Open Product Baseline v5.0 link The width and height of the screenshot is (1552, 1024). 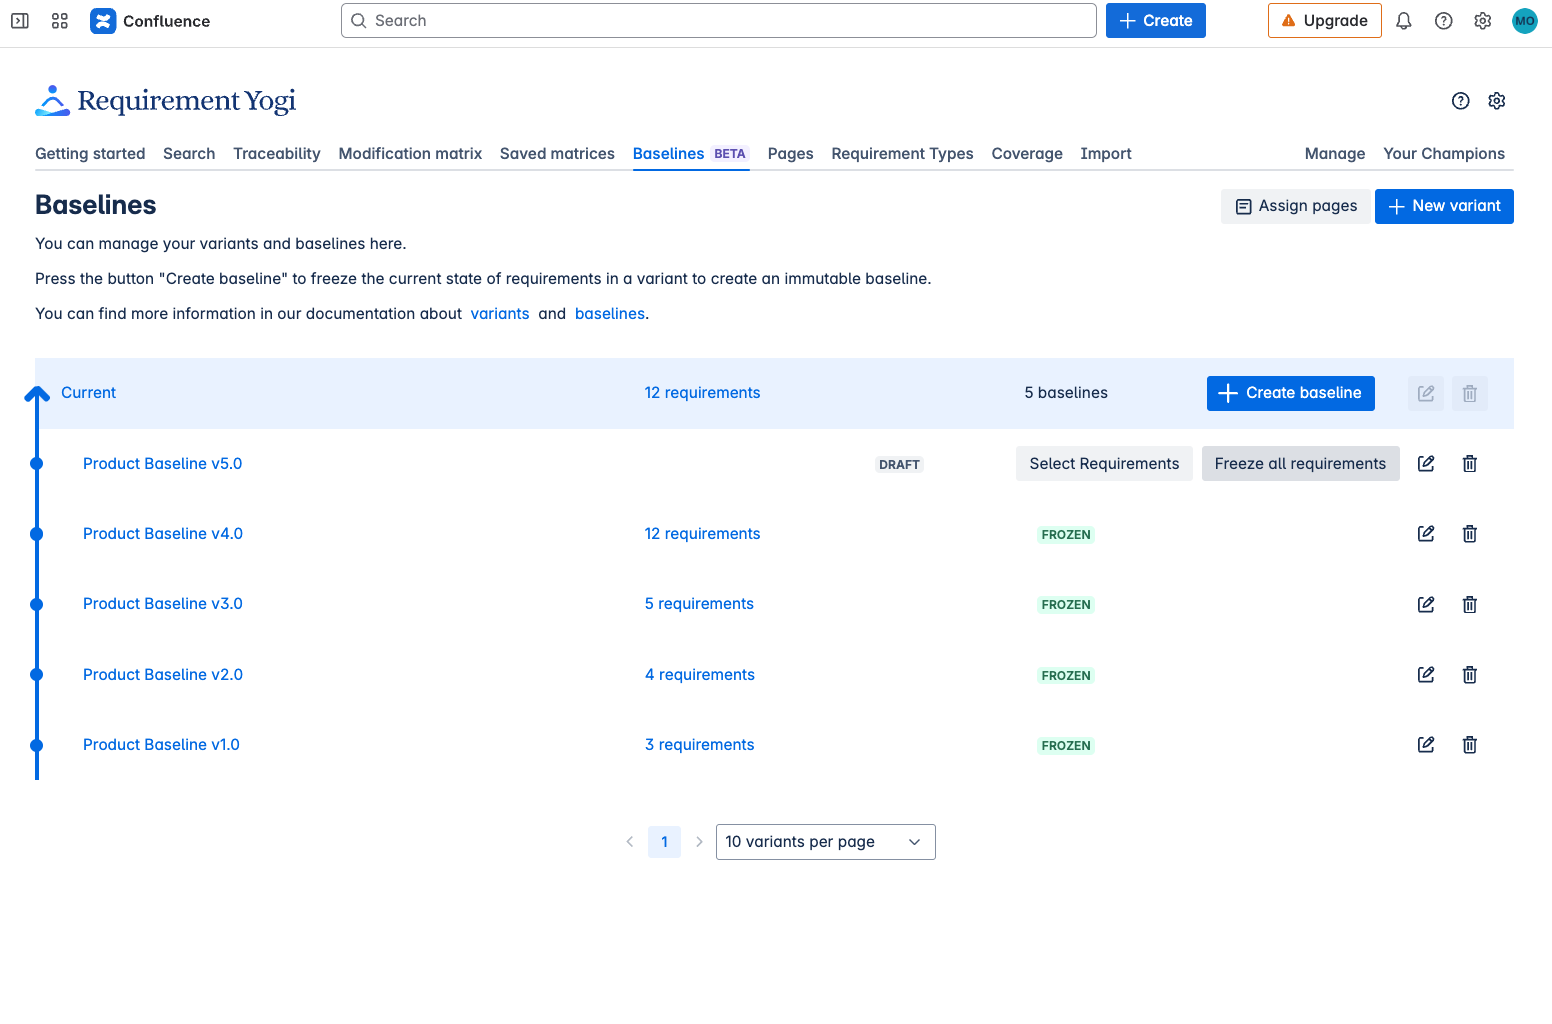[x=162, y=464]
